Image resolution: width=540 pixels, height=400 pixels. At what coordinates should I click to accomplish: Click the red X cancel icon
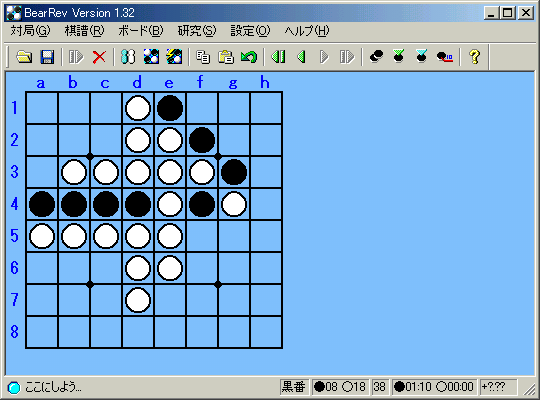pos(99,57)
